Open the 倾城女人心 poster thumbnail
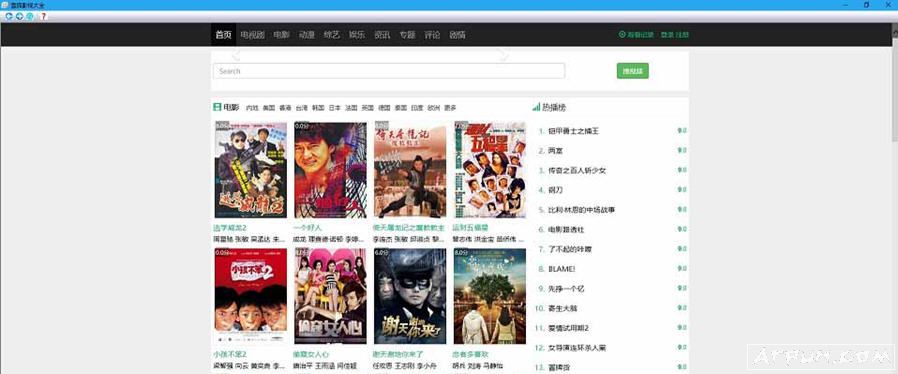This screenshot has width=898, height=374. tap(330, 296)
